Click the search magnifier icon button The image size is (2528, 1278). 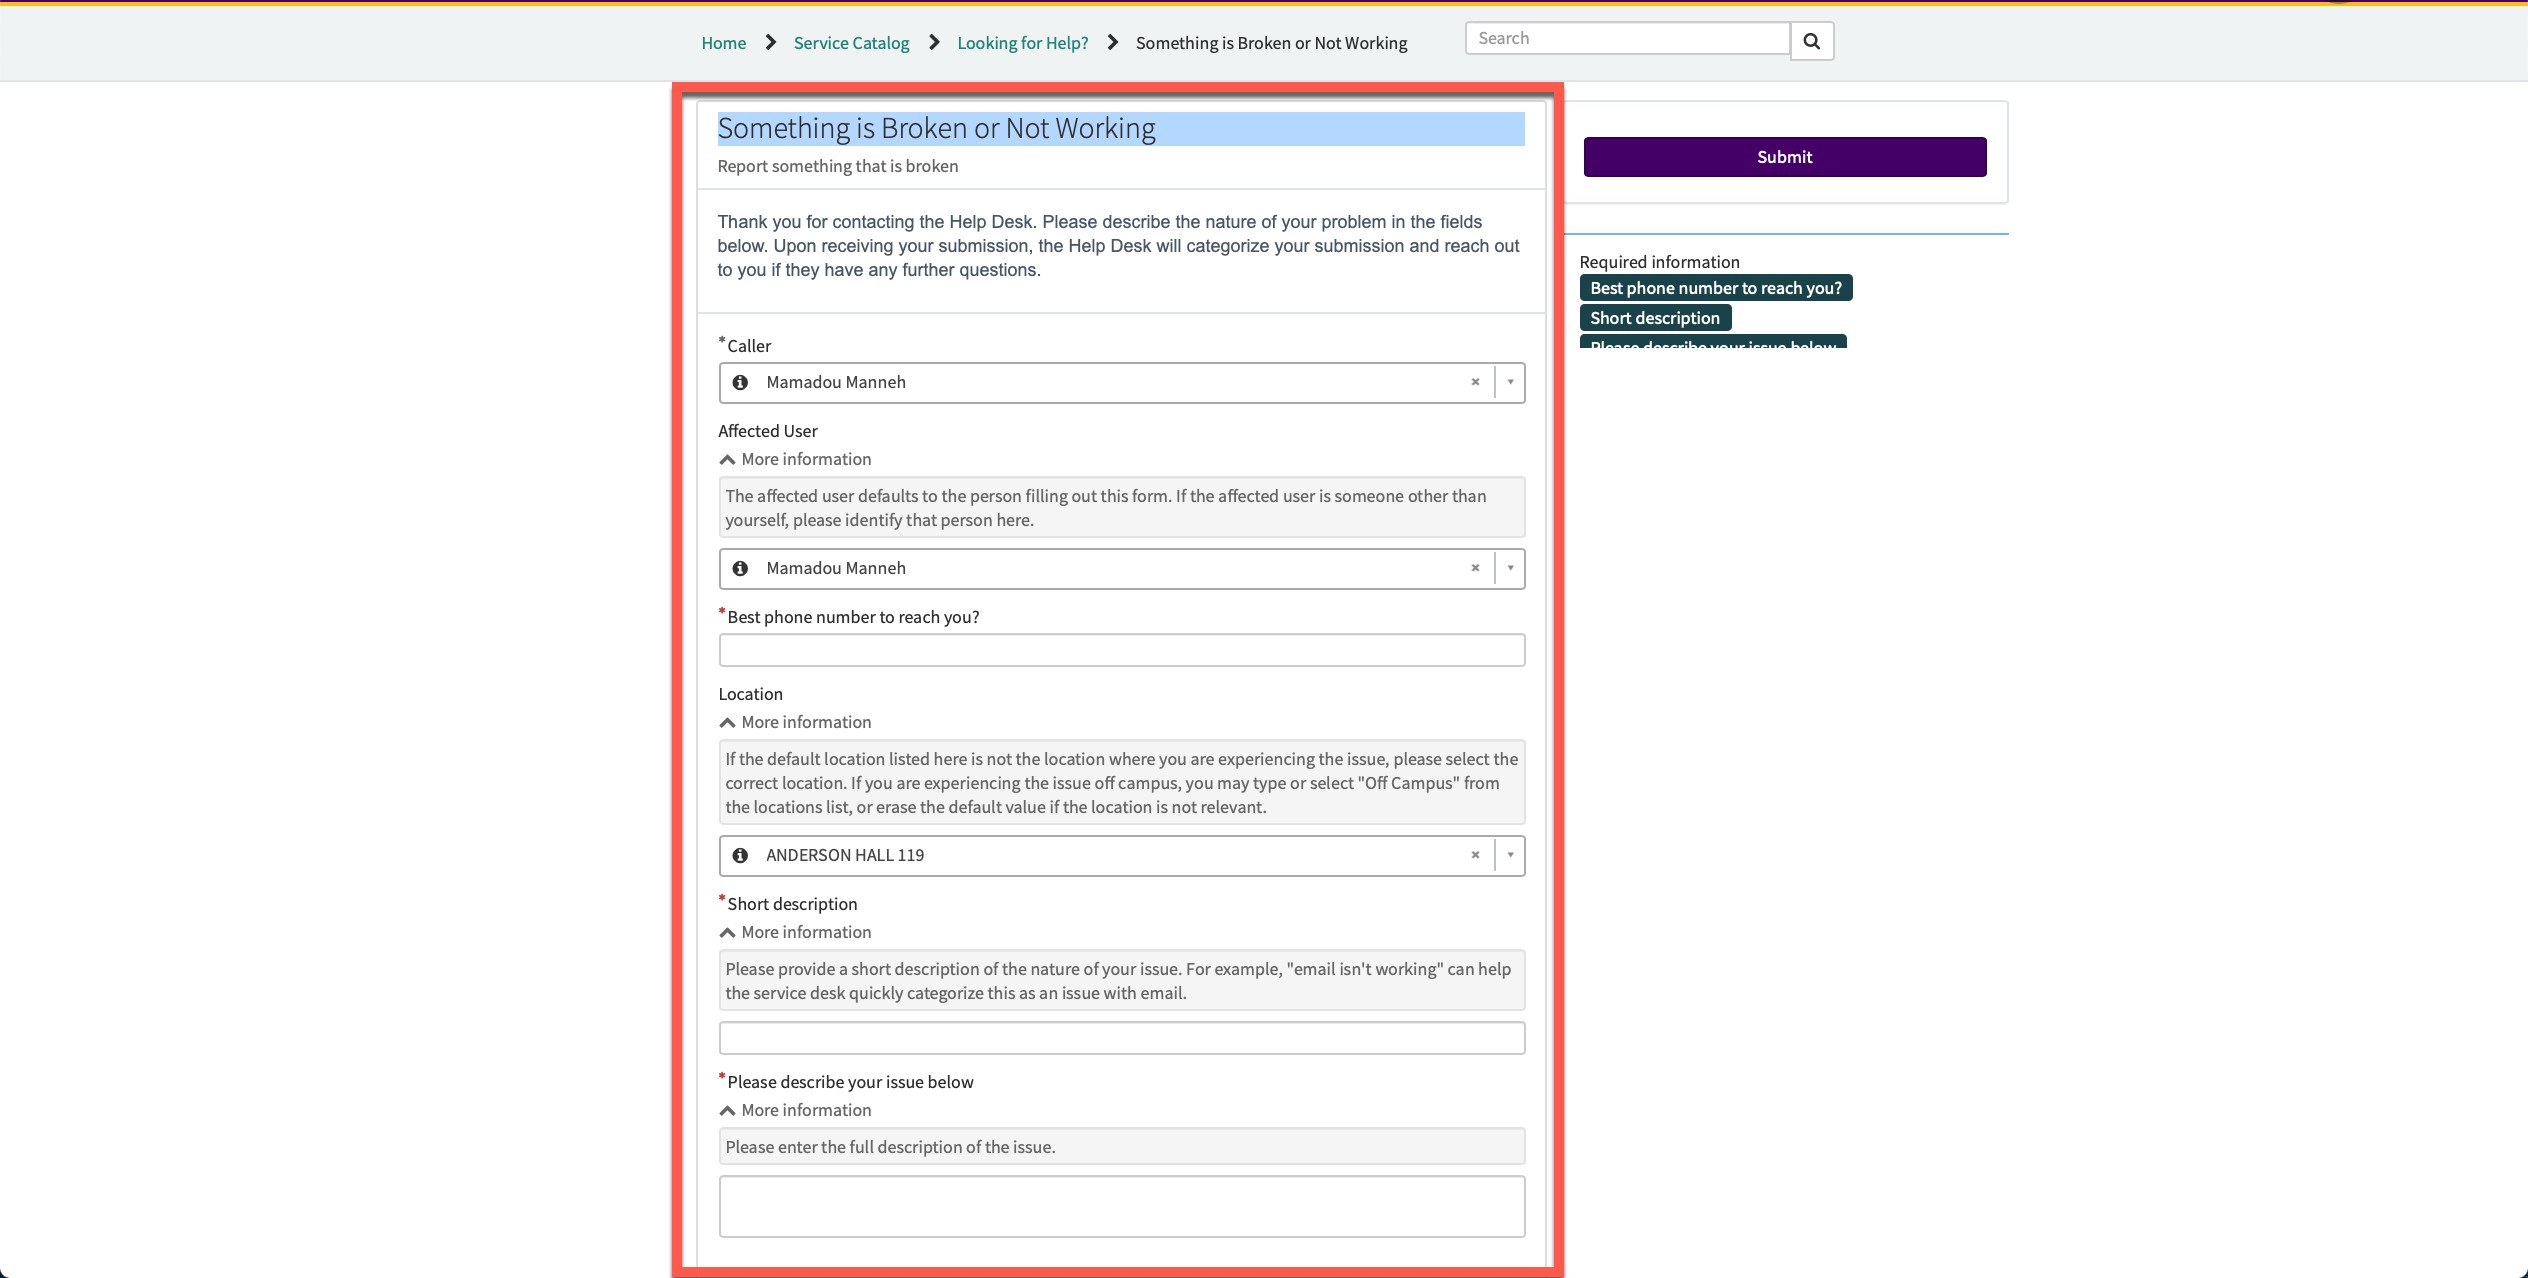[1811, 41]
